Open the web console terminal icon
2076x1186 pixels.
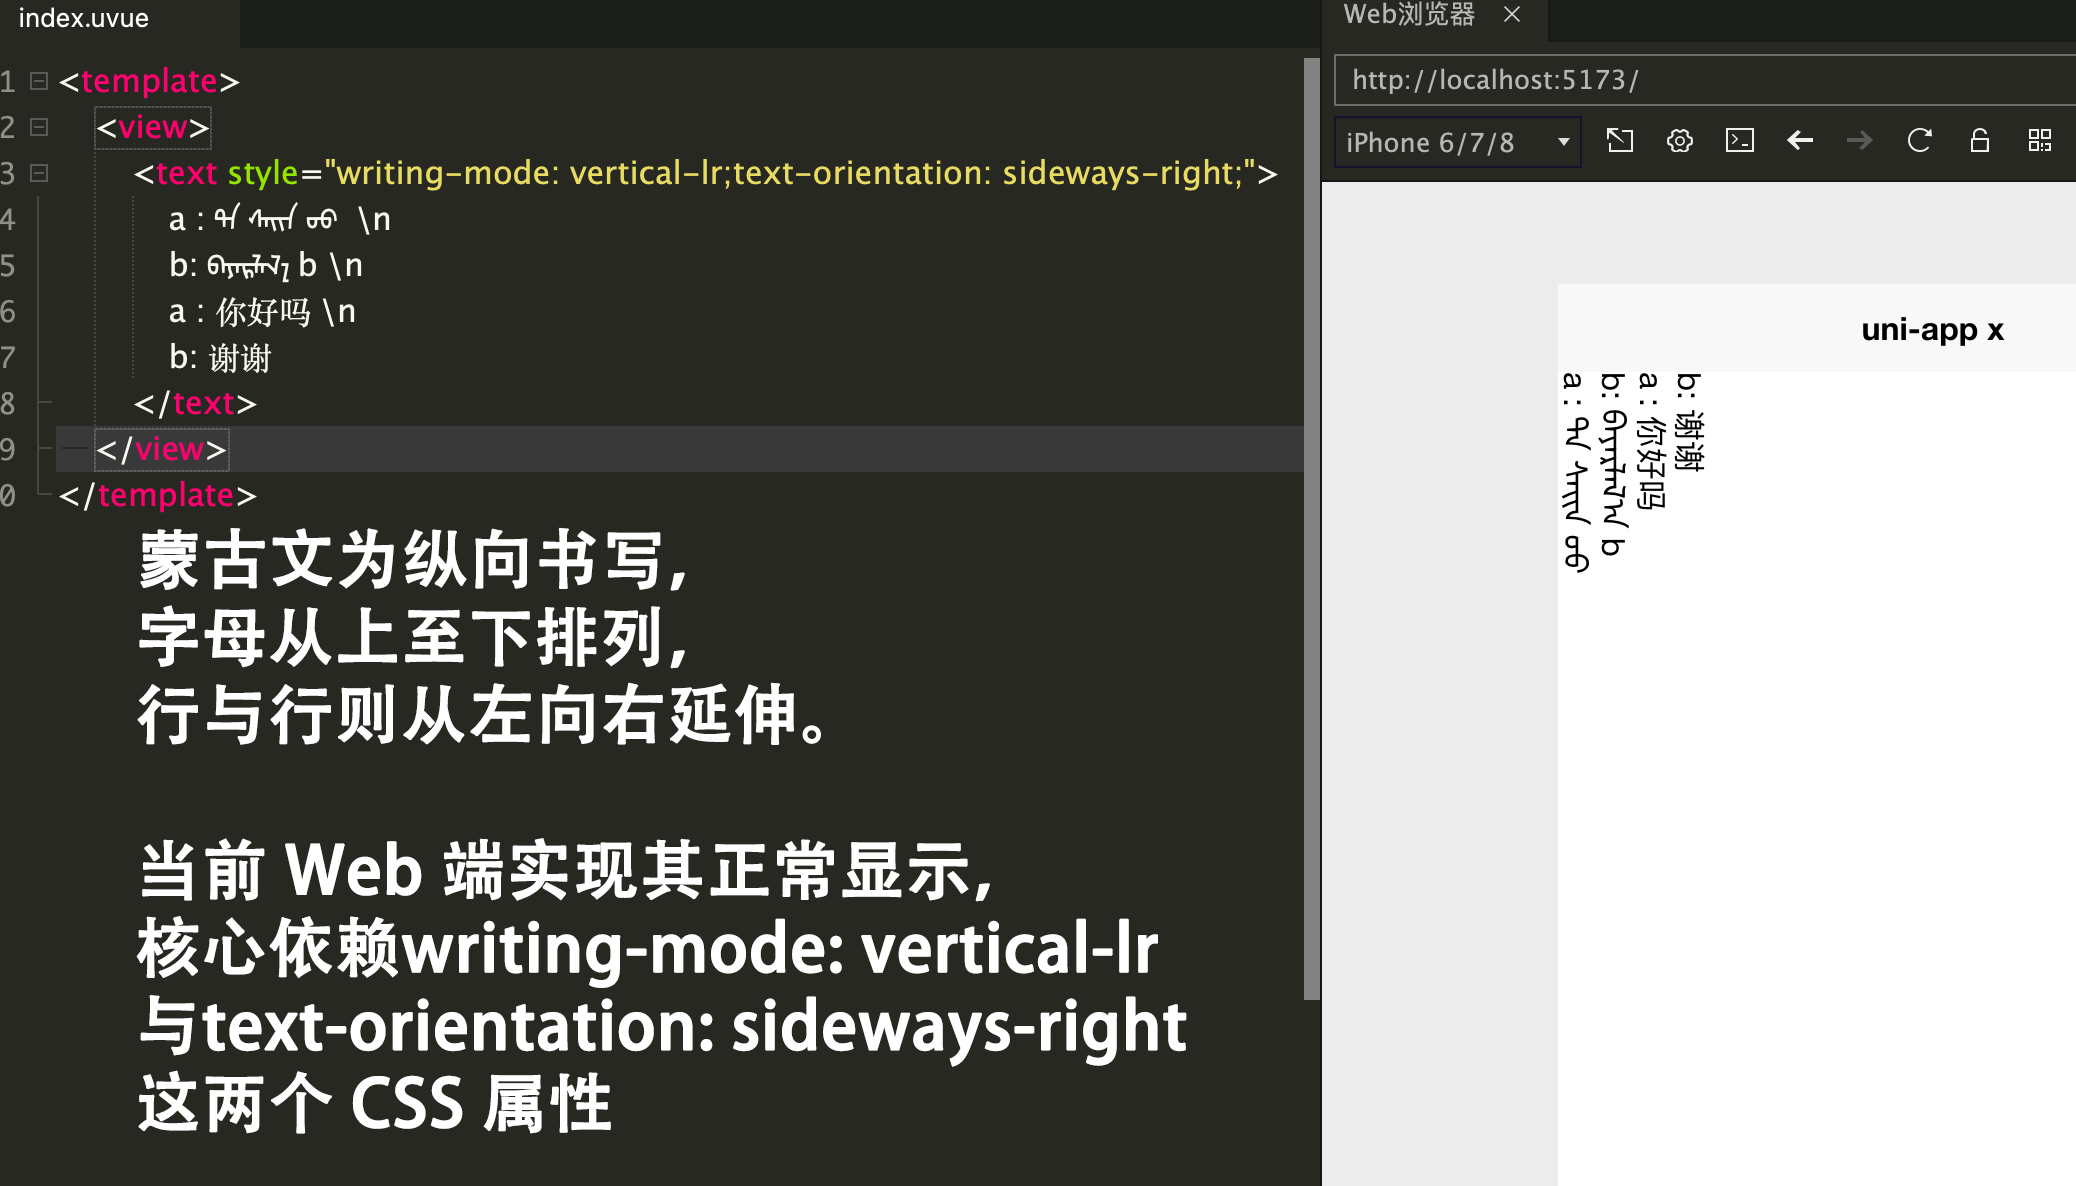pyautogui.click(x=1740, y=141)
